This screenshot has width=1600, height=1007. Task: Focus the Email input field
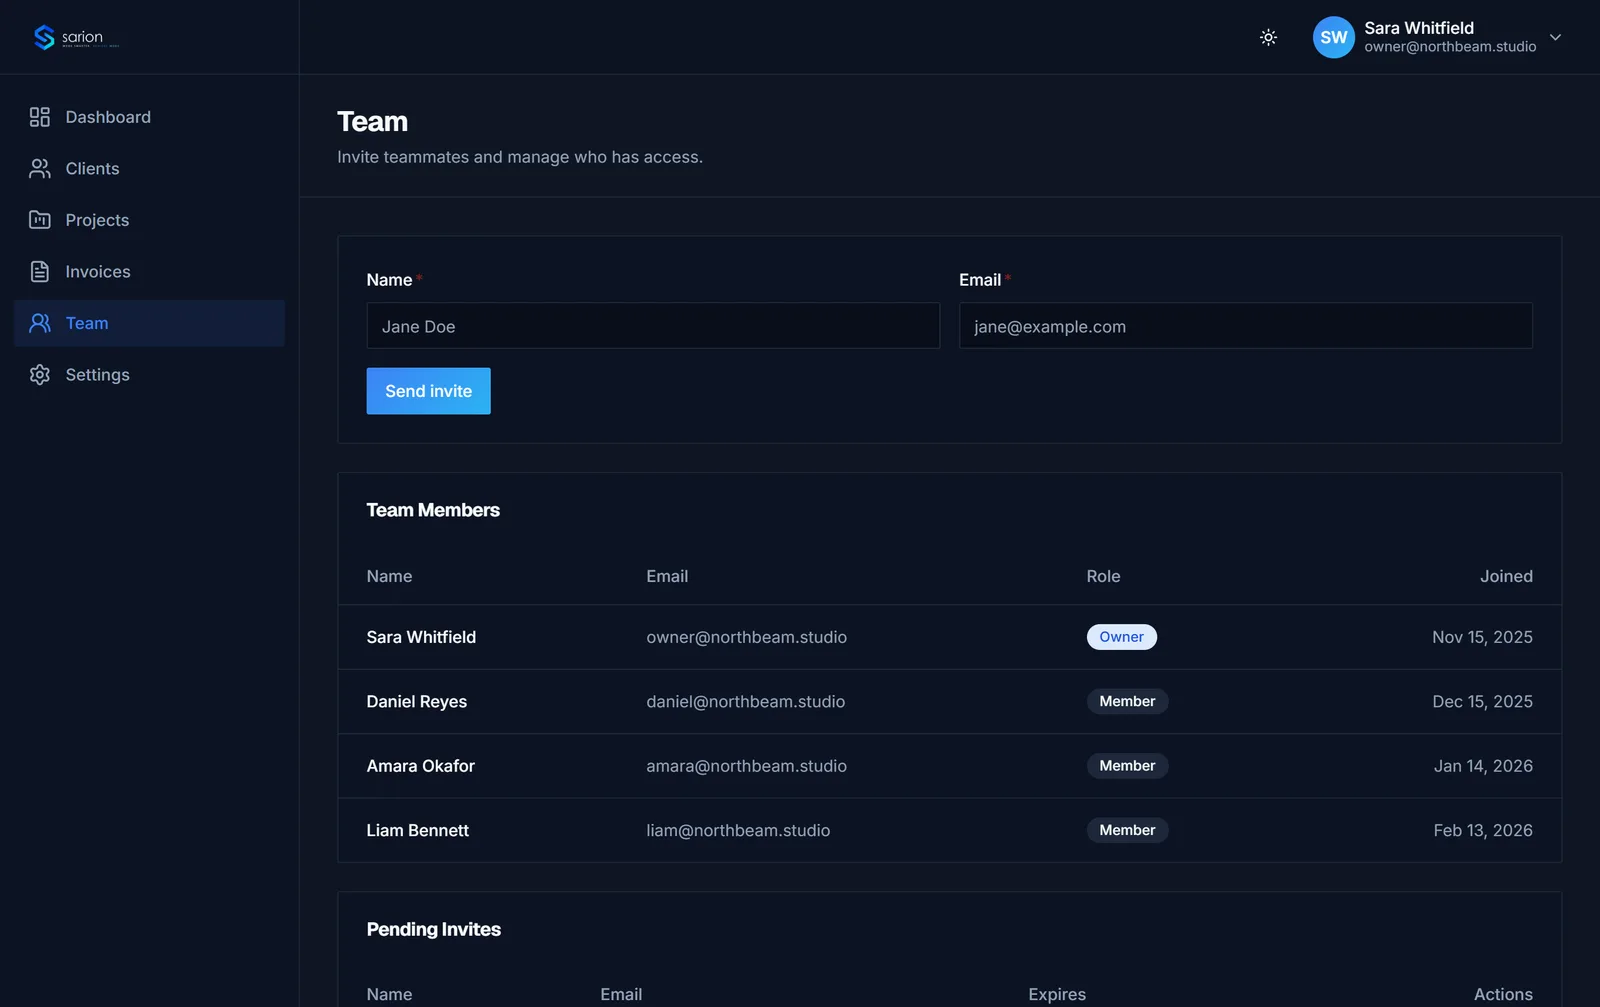tap(1245, 326)
